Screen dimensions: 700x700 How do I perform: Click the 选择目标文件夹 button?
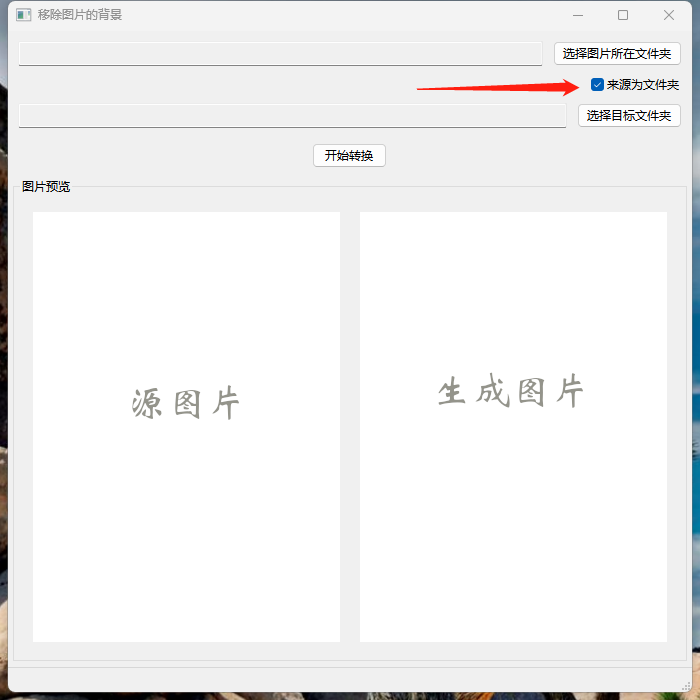(629, 116)
